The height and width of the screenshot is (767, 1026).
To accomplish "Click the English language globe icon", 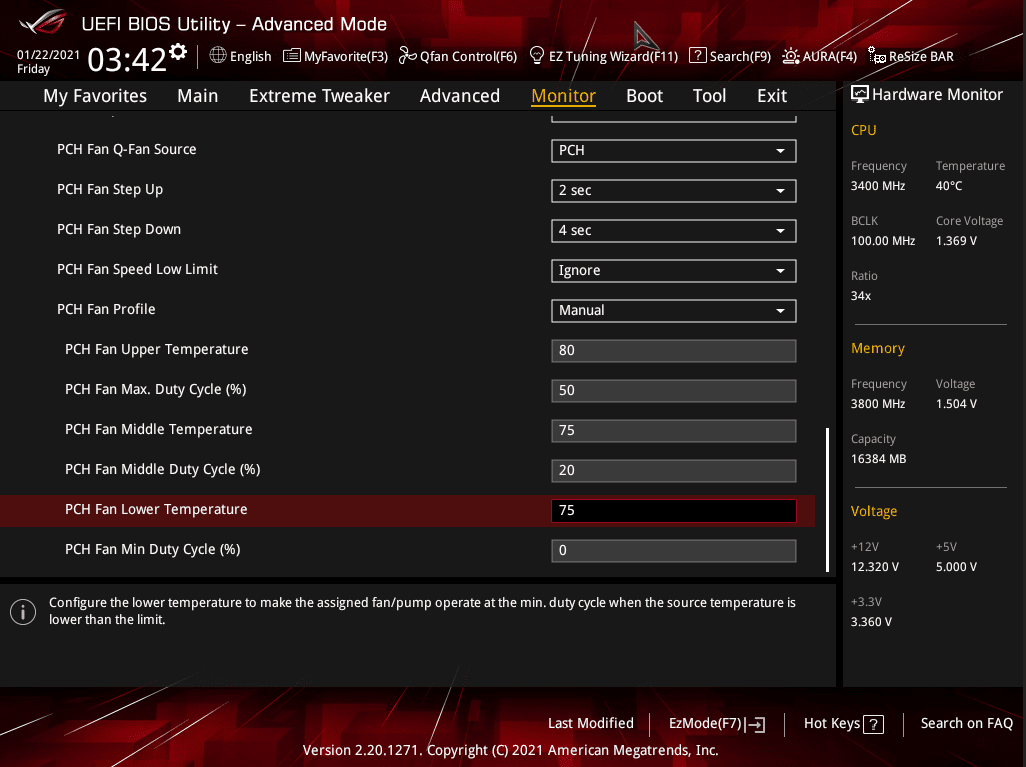I will [217, 56].
